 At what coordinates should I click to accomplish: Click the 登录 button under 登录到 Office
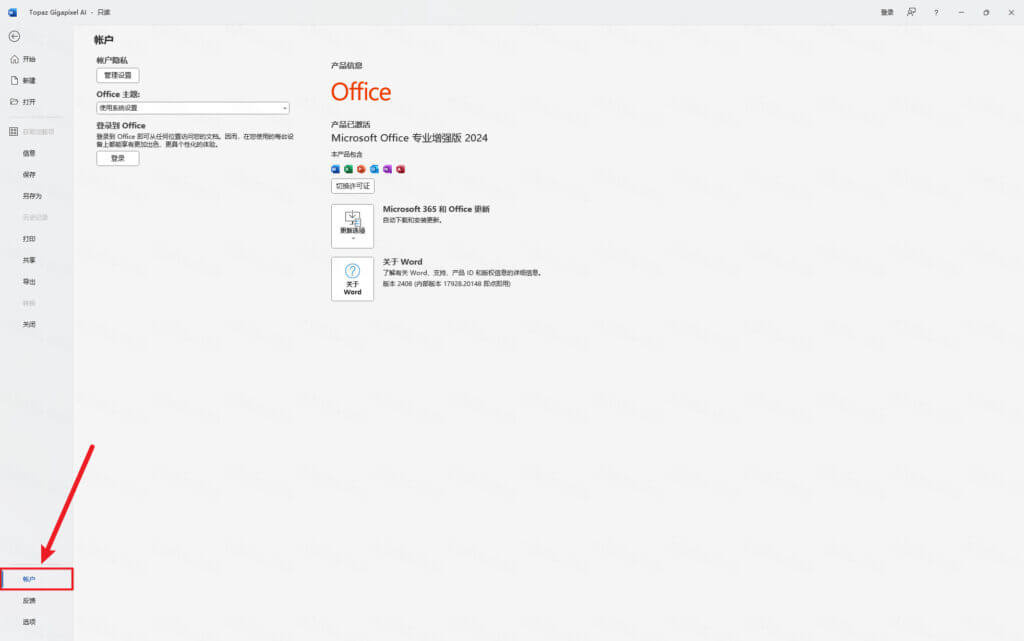pos(118,158)
